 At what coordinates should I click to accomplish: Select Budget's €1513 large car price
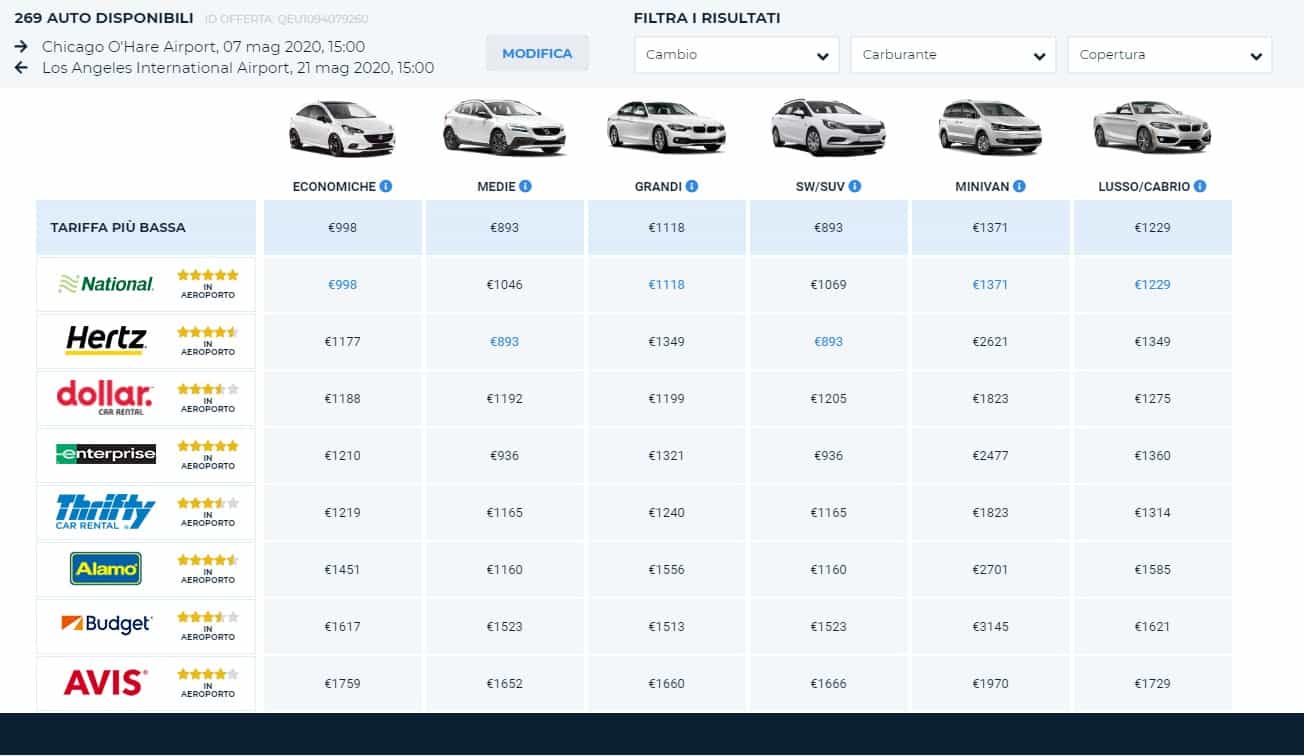[x=666, y=626]
